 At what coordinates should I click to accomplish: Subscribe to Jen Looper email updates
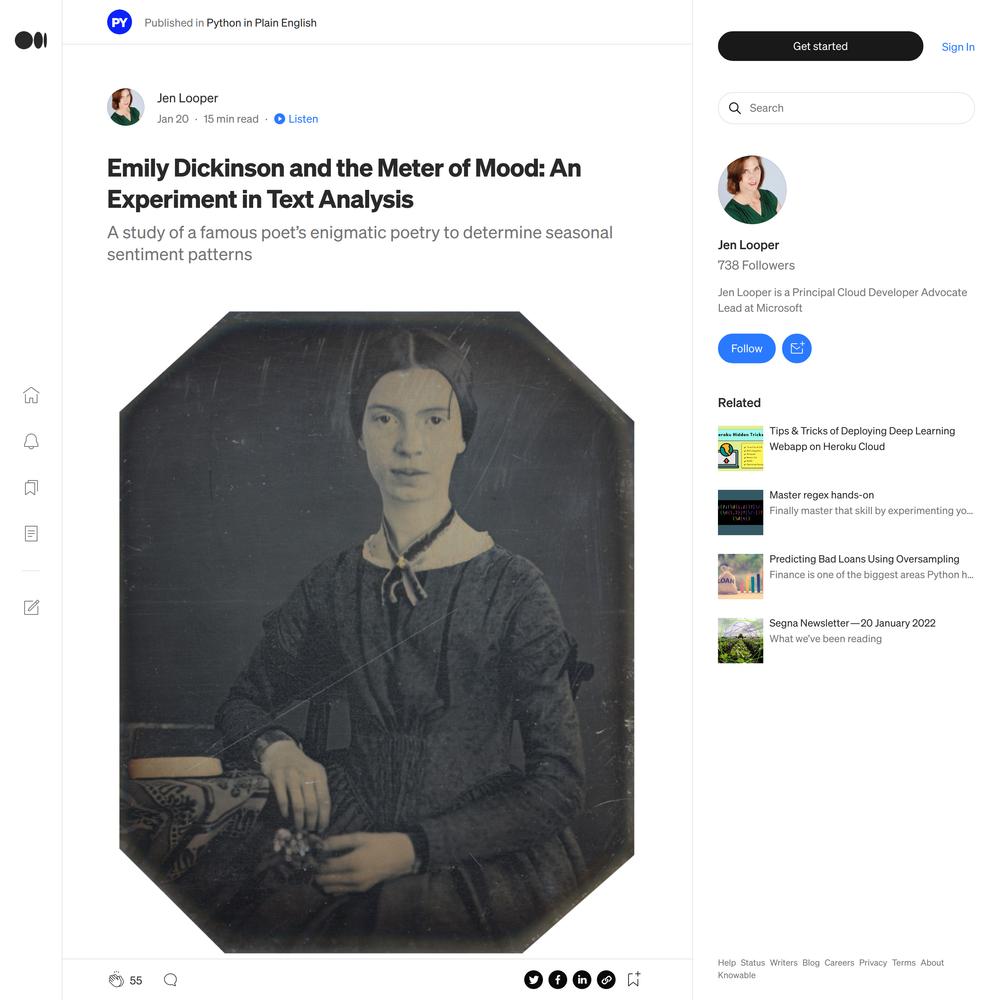(x=797, y=348)
